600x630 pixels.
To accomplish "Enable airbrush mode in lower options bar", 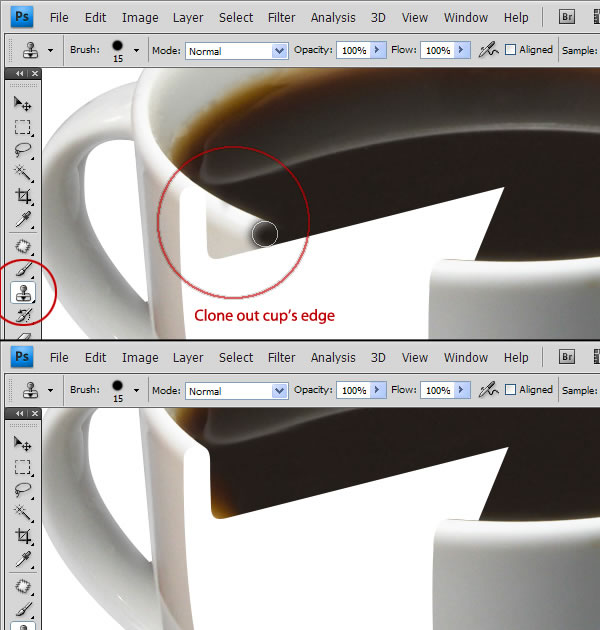I will tap(488, 390).
